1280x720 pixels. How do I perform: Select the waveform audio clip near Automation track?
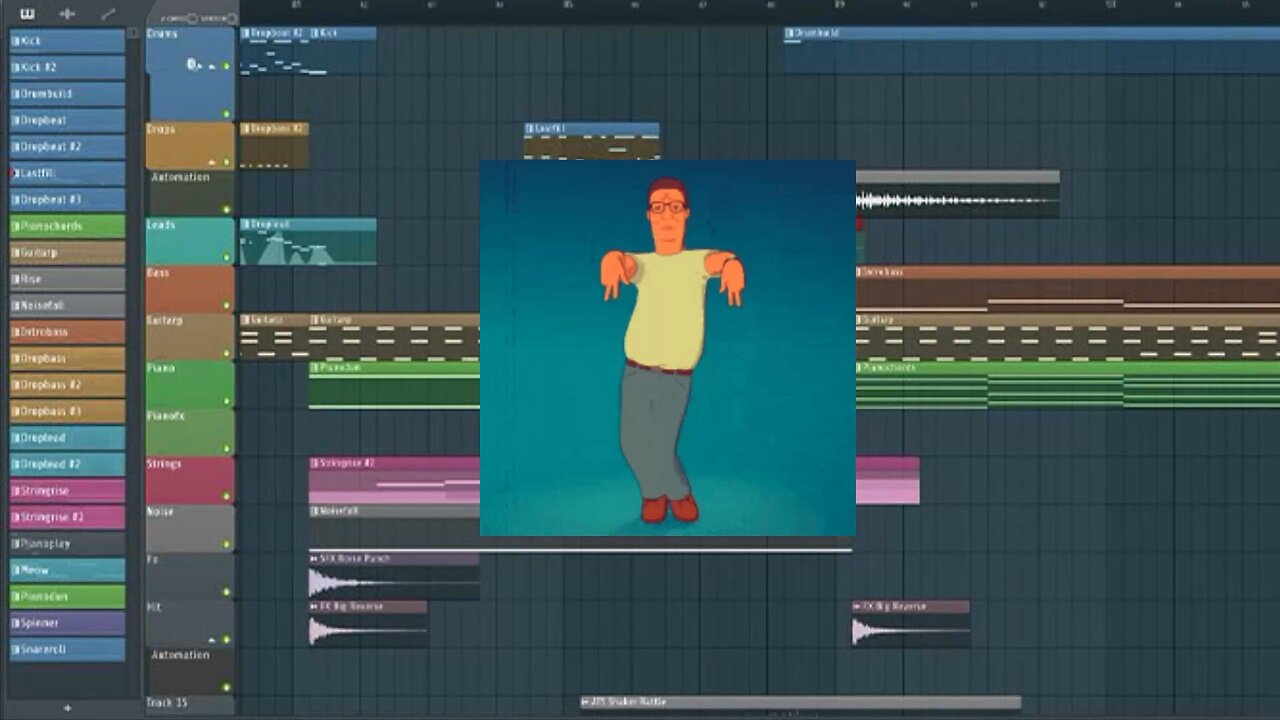point(957,194)
